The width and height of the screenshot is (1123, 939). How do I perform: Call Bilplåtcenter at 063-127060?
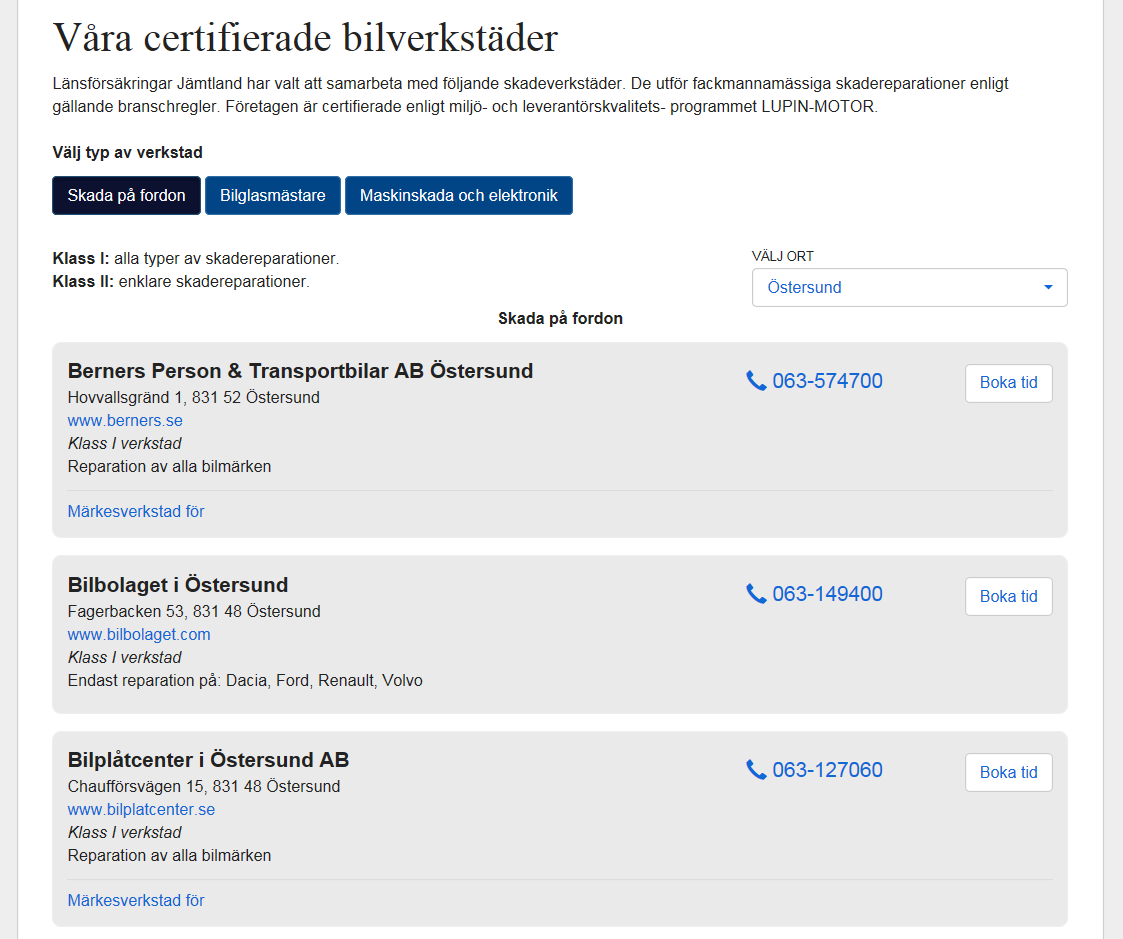tap(827, 770)
